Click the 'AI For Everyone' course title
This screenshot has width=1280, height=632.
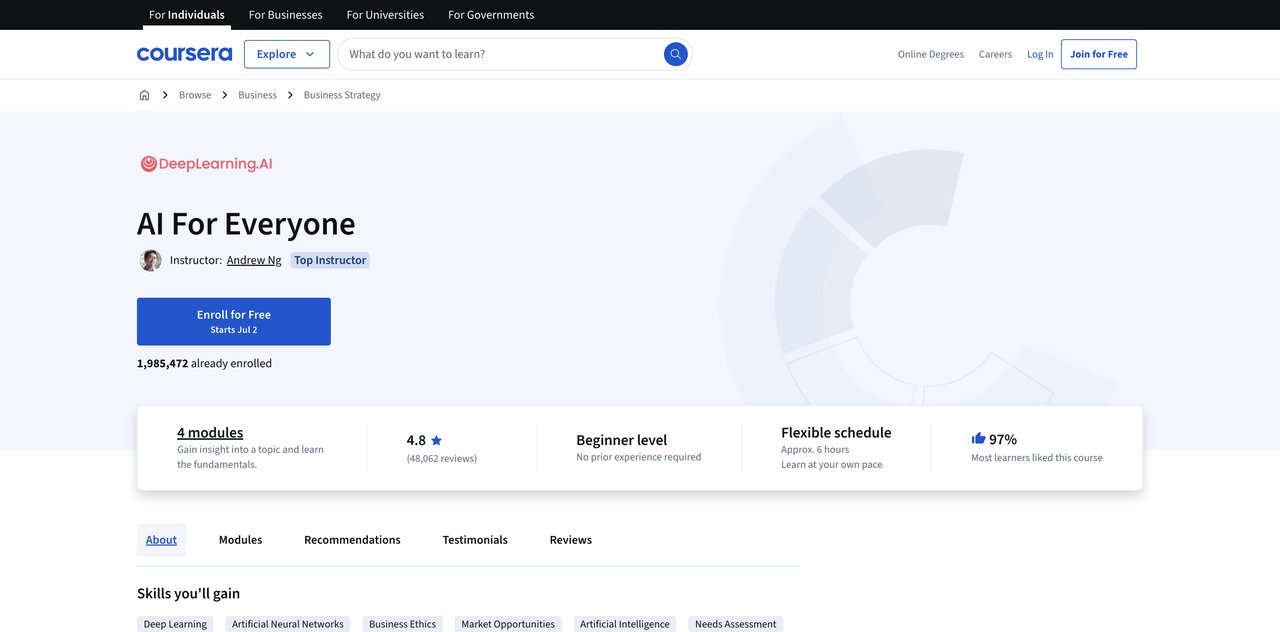[246, 223]
